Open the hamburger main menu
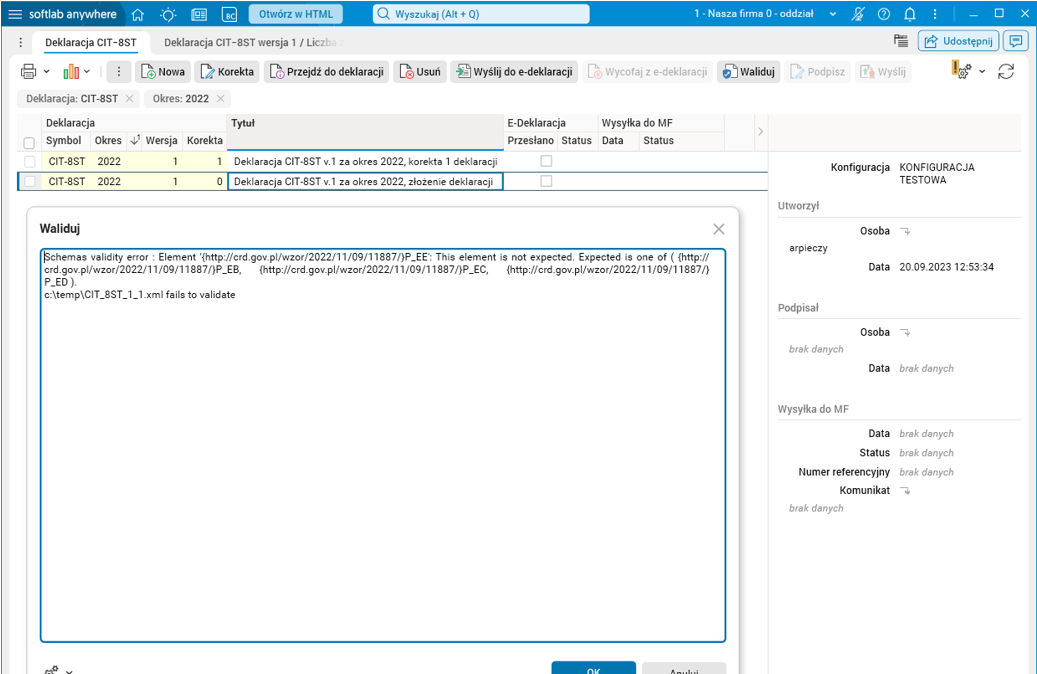 [x=15, y=14]
